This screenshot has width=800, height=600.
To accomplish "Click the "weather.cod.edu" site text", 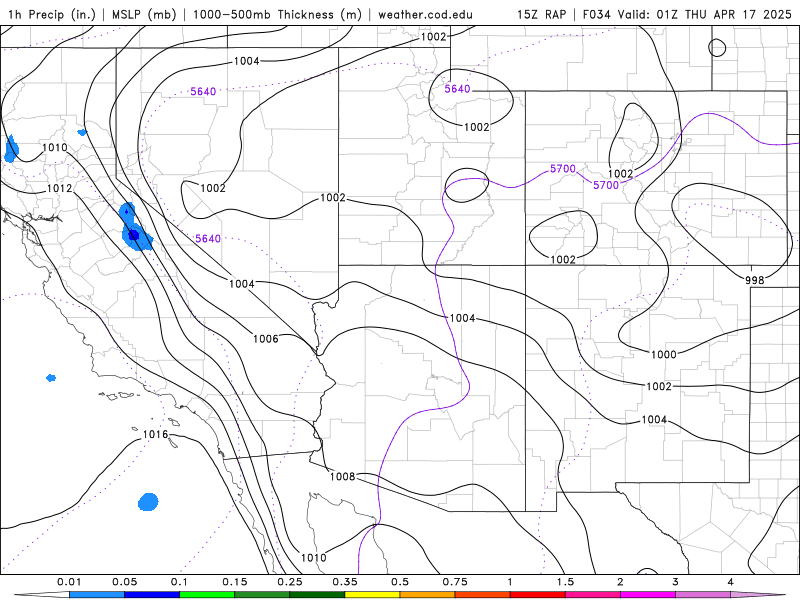I will [425, 14].
